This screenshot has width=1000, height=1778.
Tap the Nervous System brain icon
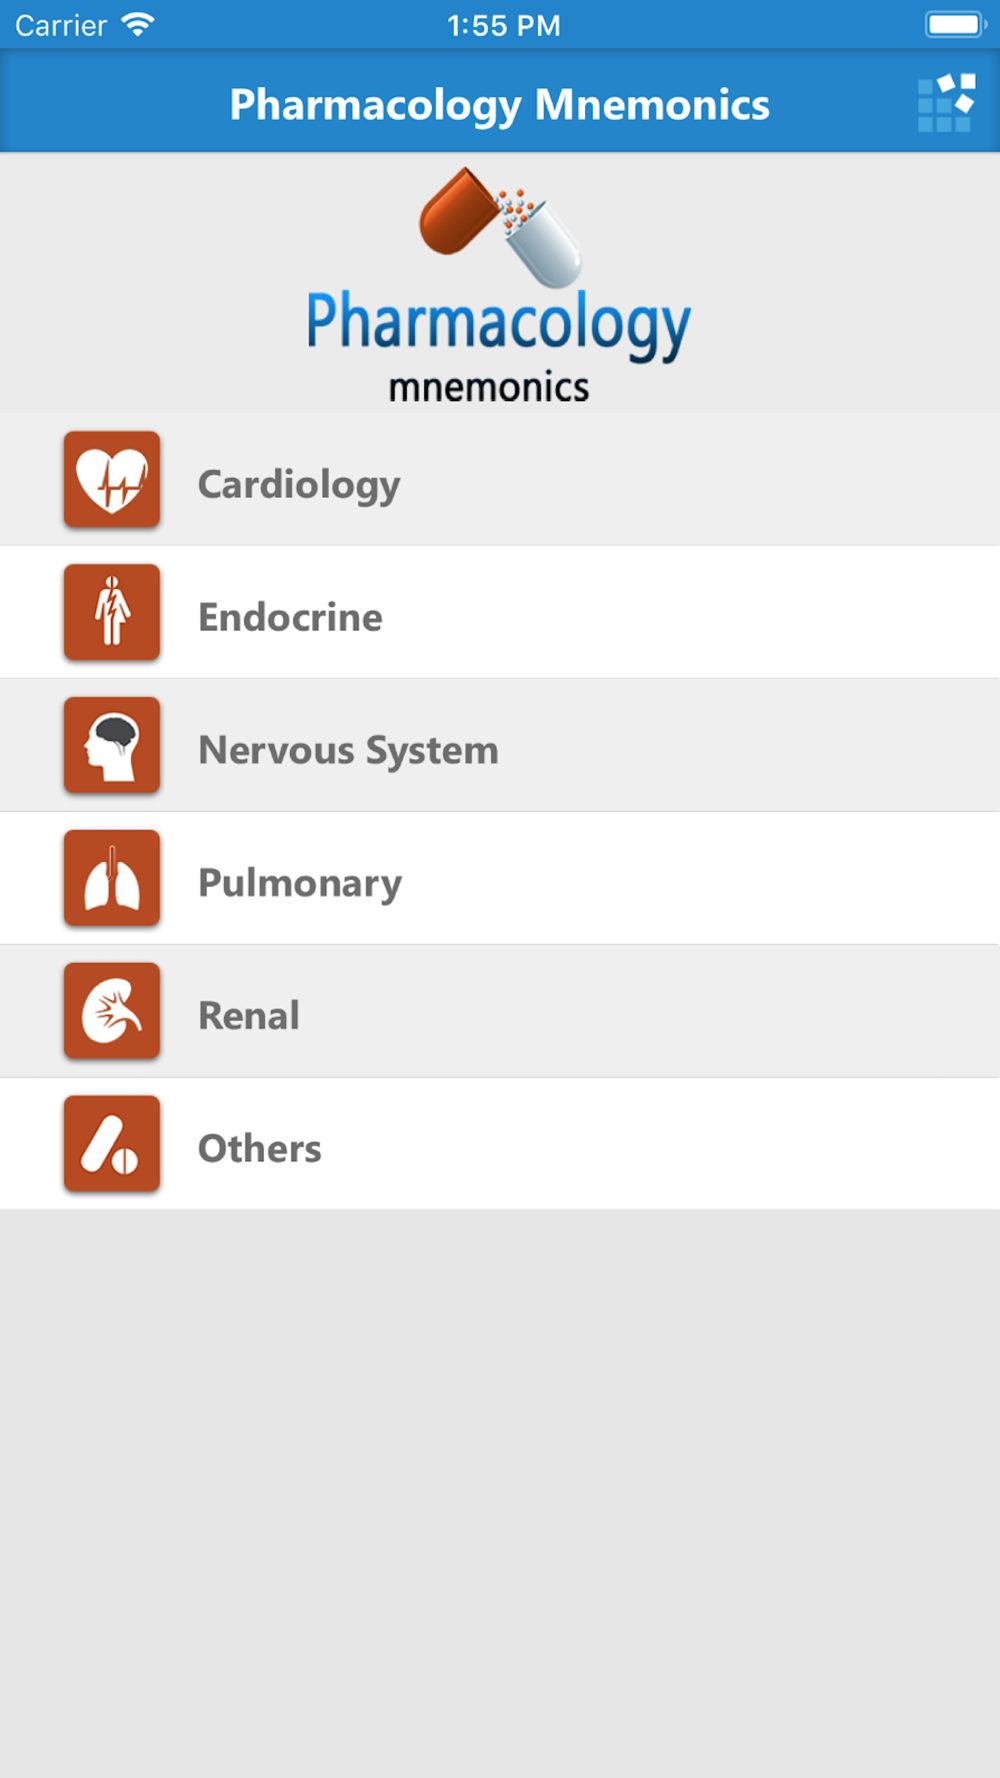(112, 745)
